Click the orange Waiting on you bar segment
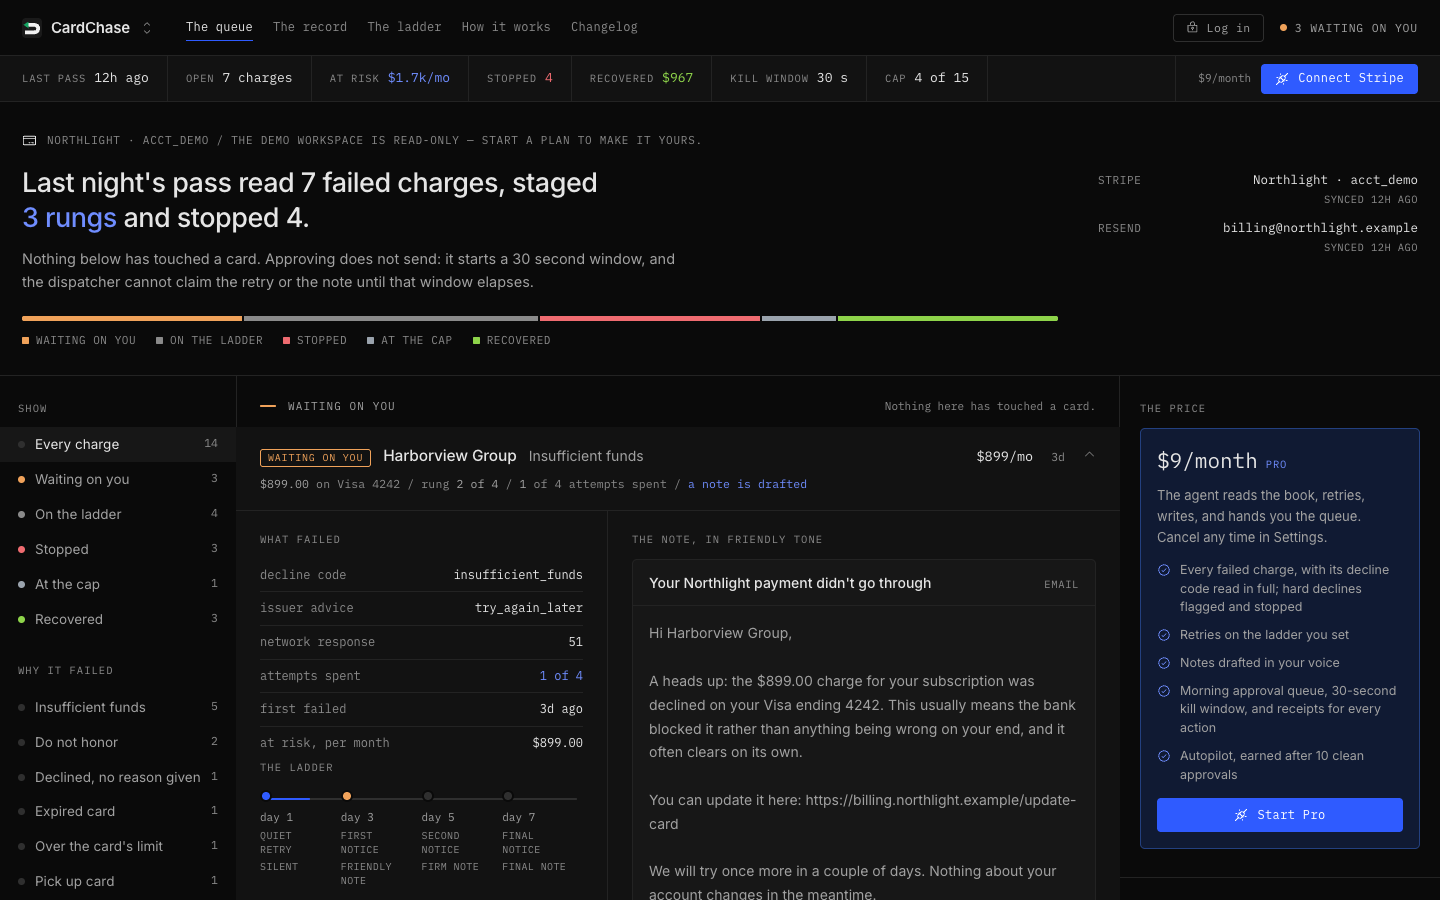This screenshot has width=1440, height=900. (x=132, y=318)
